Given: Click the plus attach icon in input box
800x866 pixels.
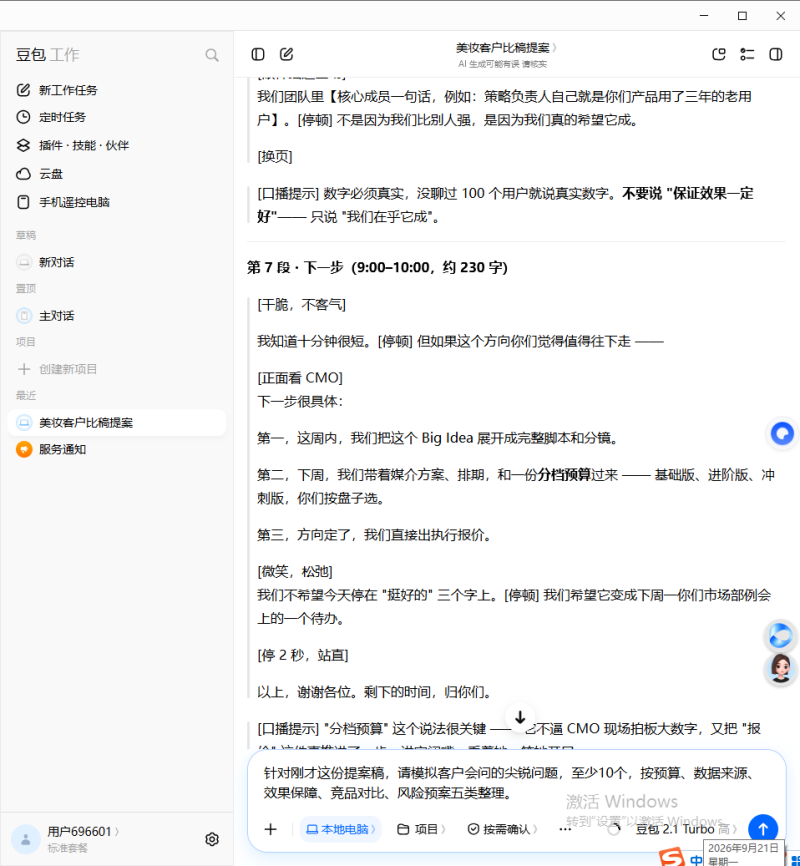Looking at the screenshot, I should coord(270,829).
